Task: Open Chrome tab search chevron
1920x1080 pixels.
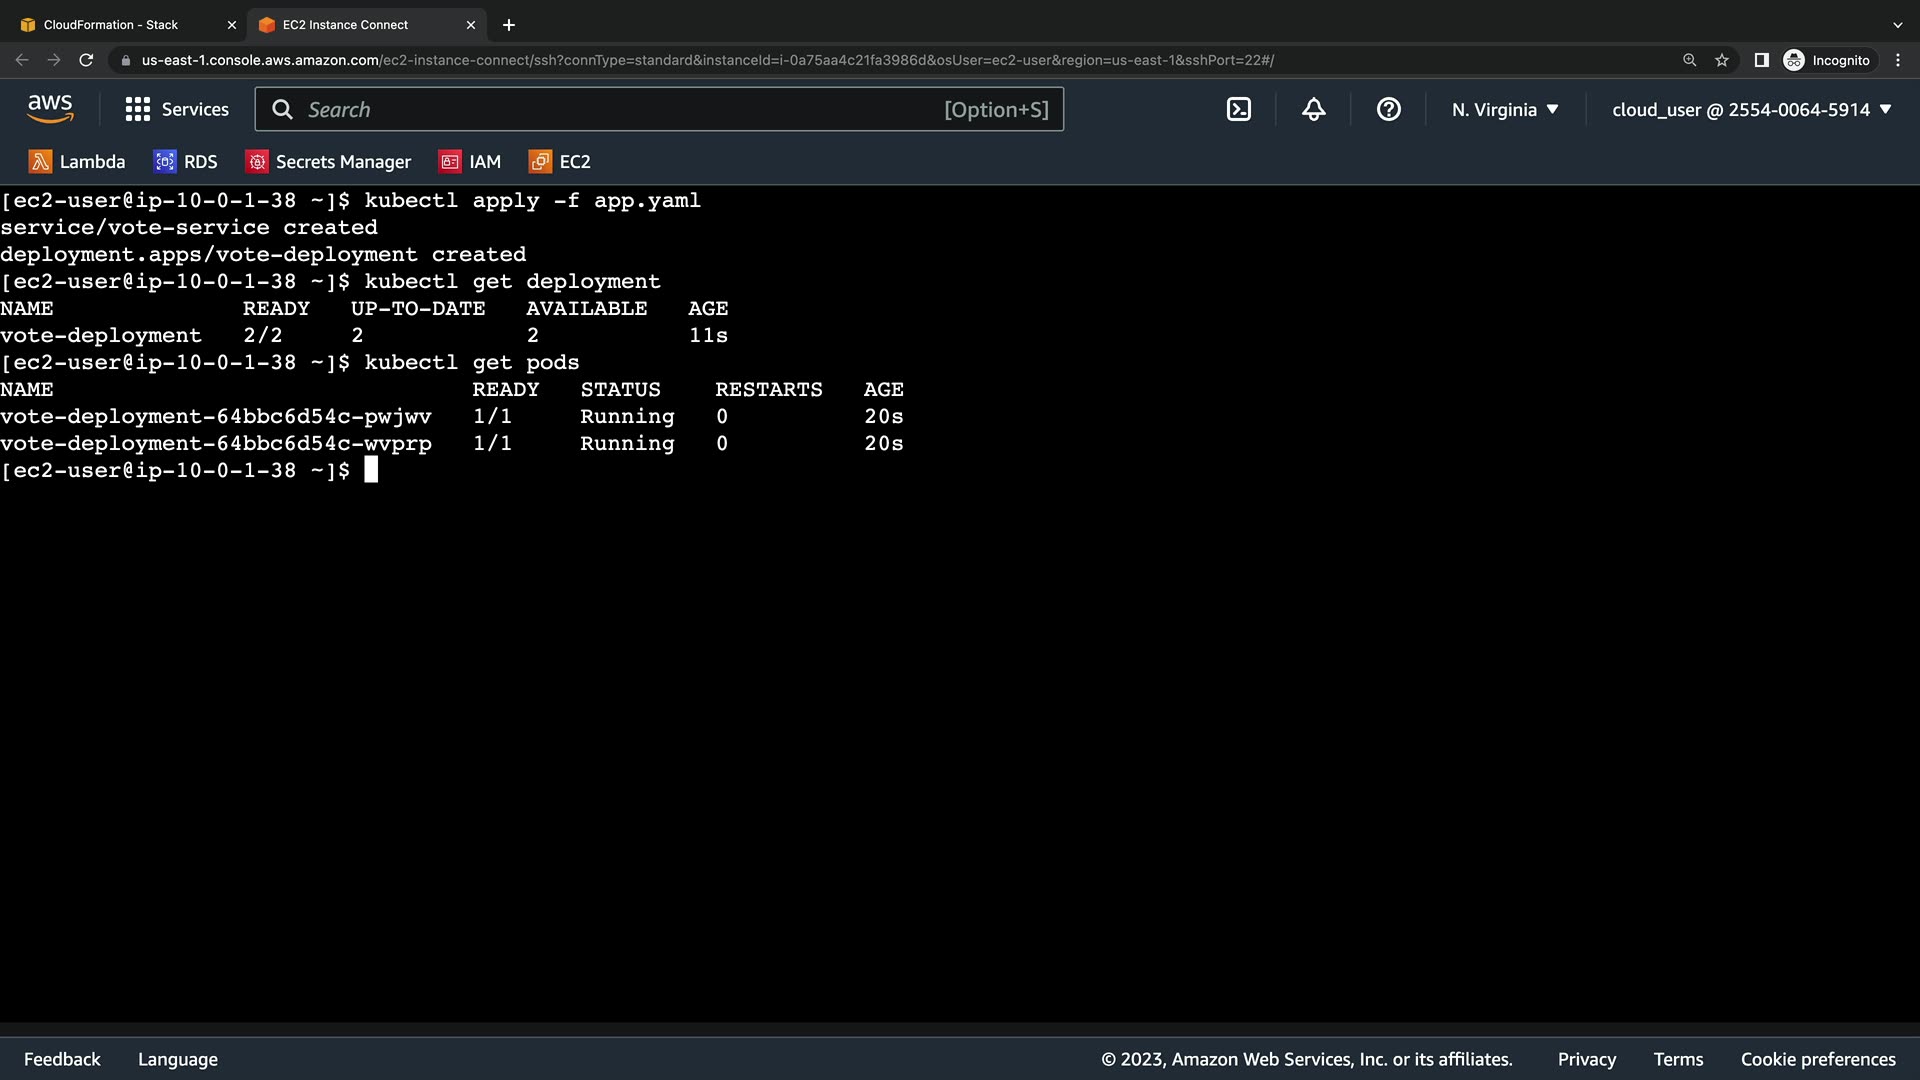Action: 1897,25
